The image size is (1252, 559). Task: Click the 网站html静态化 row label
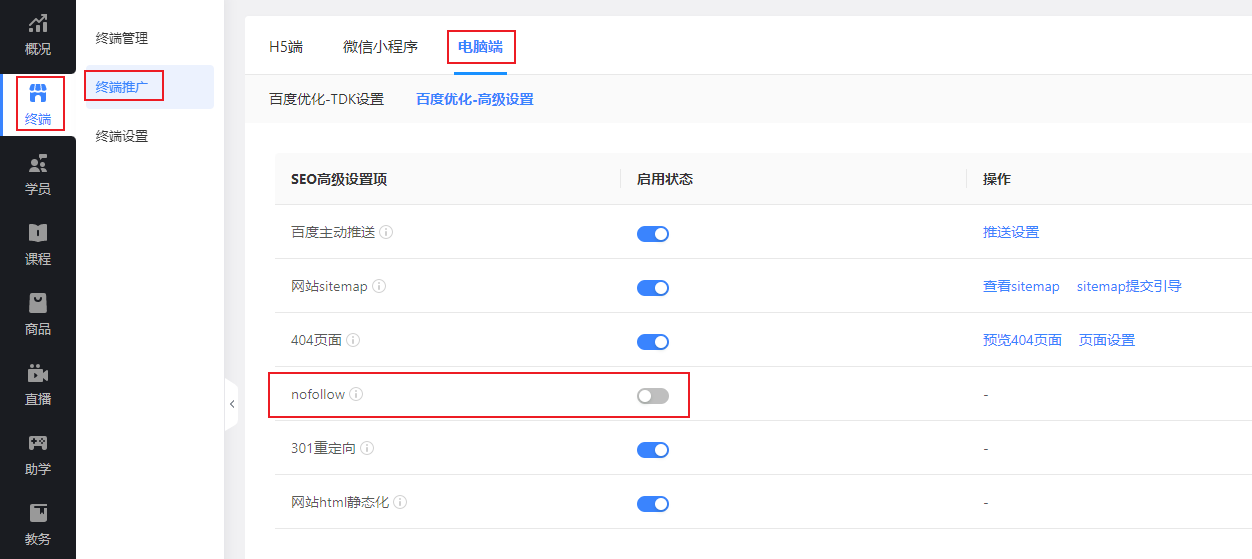340,502
